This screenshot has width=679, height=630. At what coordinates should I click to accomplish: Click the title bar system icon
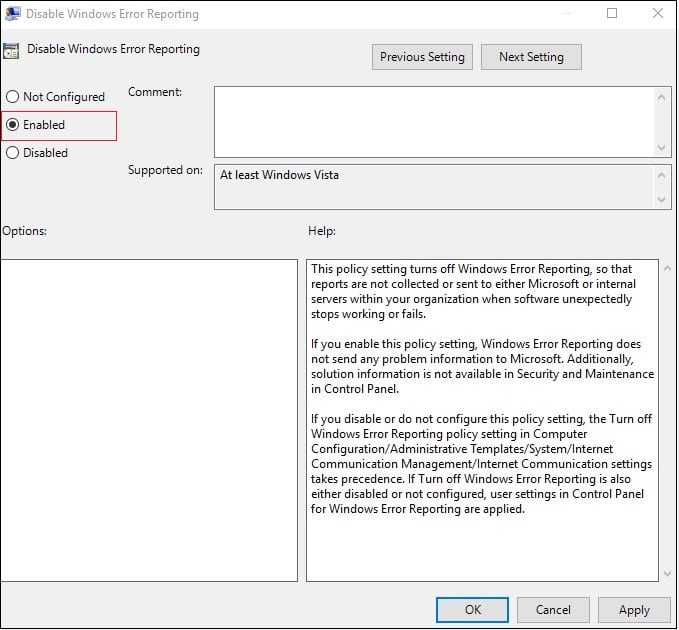pyautogui.click(x=13, y=13)
